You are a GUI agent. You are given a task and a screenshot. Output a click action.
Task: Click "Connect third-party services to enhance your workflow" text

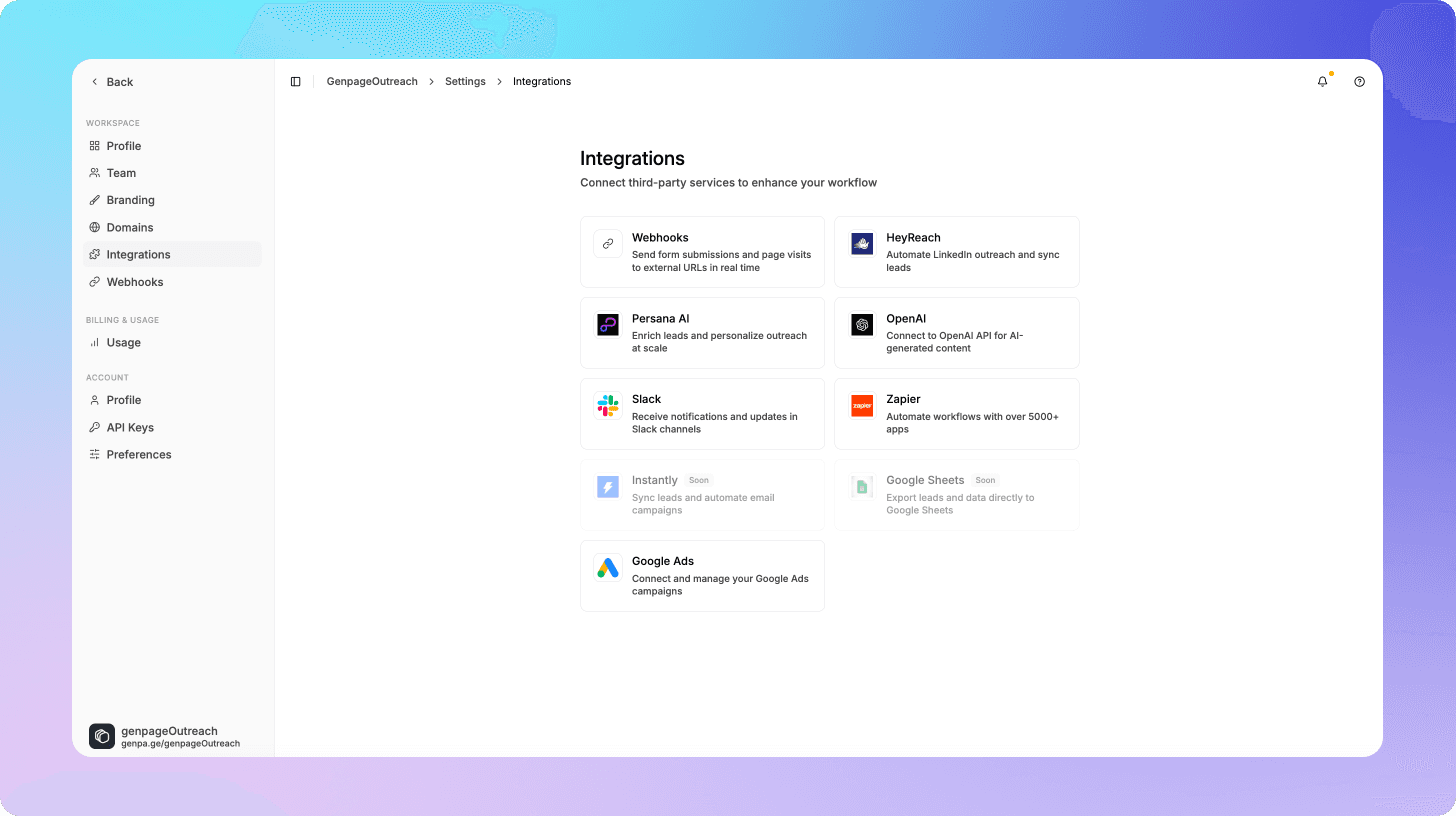728,183
